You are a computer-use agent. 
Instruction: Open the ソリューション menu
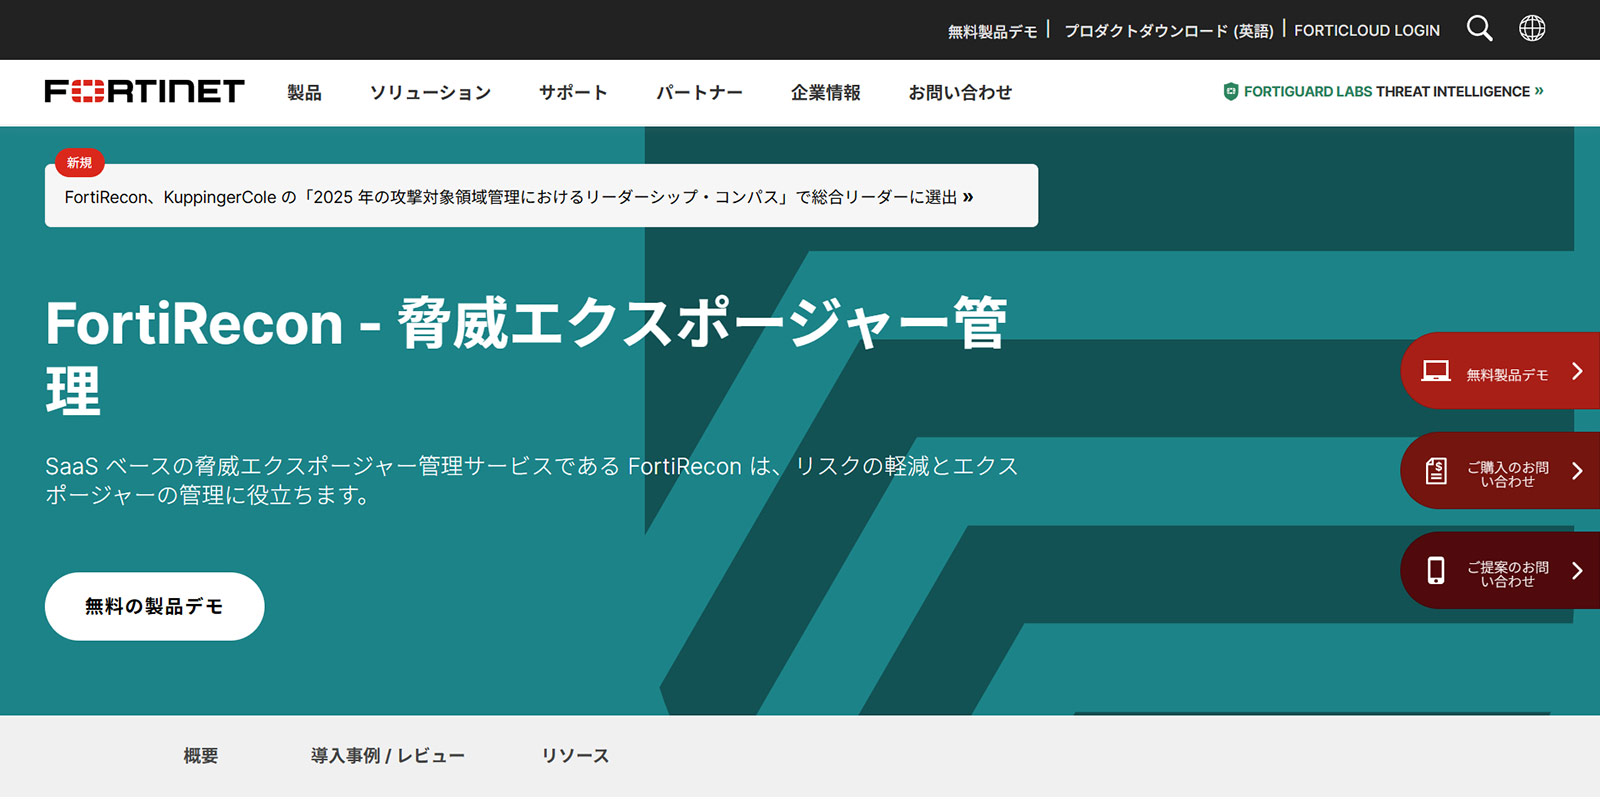click(x=430, y=92)
